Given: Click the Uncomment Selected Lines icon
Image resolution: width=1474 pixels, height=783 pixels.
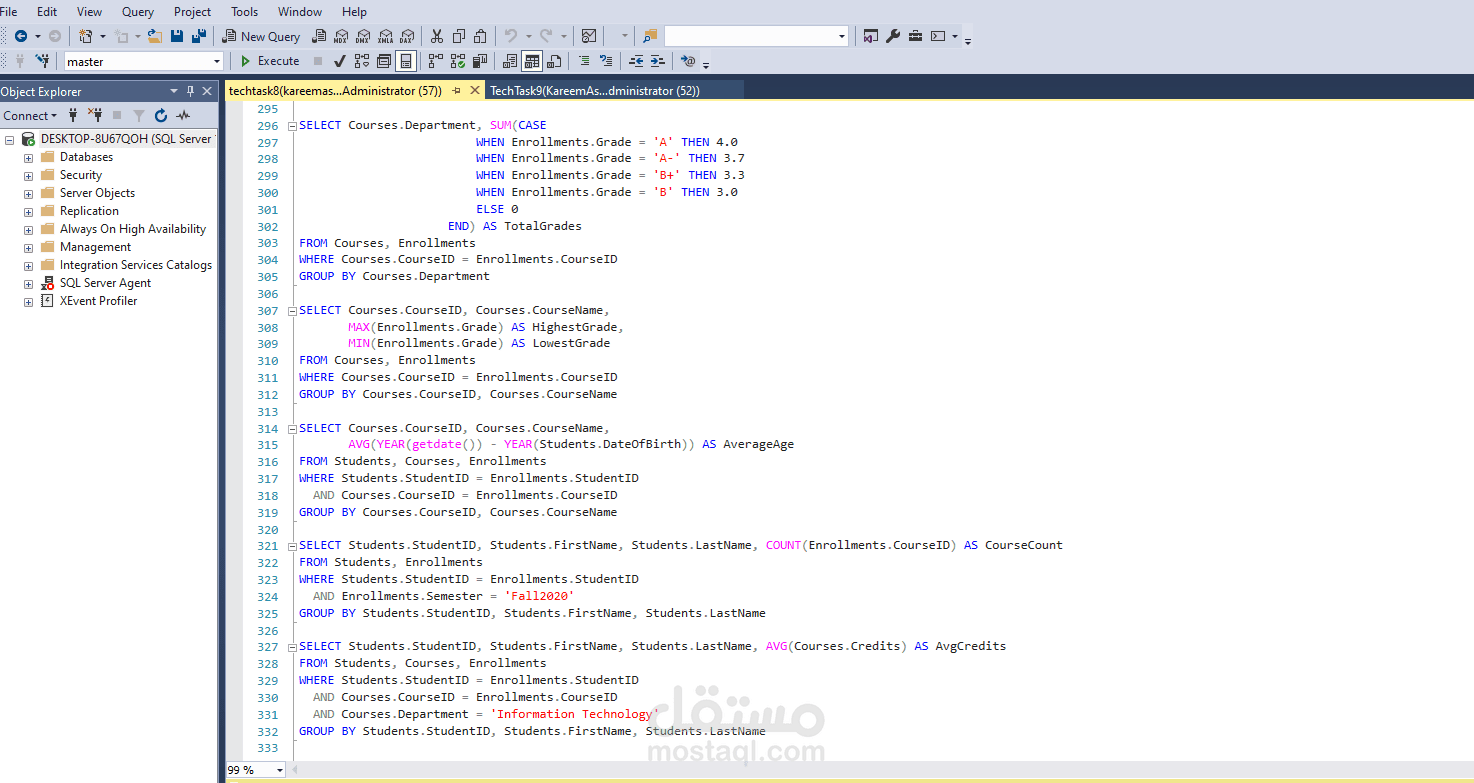Looking at the screenshot, I should (x=605, y=61).
